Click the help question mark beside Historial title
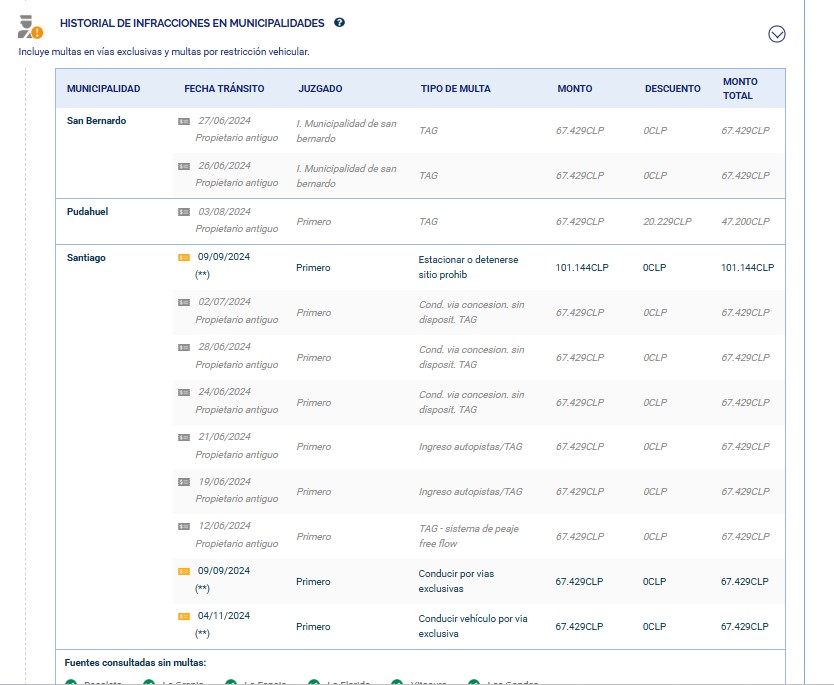This screenshot has width=834, height=685. tap(340, 23)
